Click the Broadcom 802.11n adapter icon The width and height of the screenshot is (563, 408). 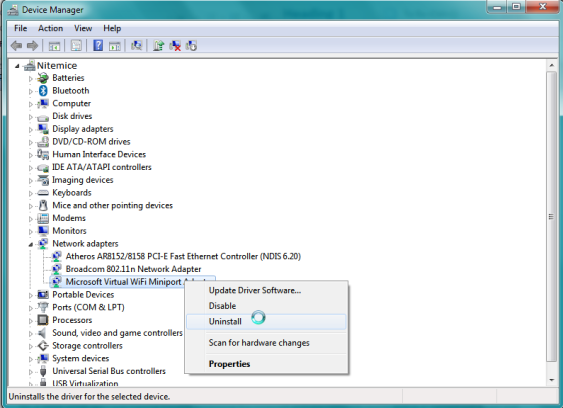[x=56, y=269]
